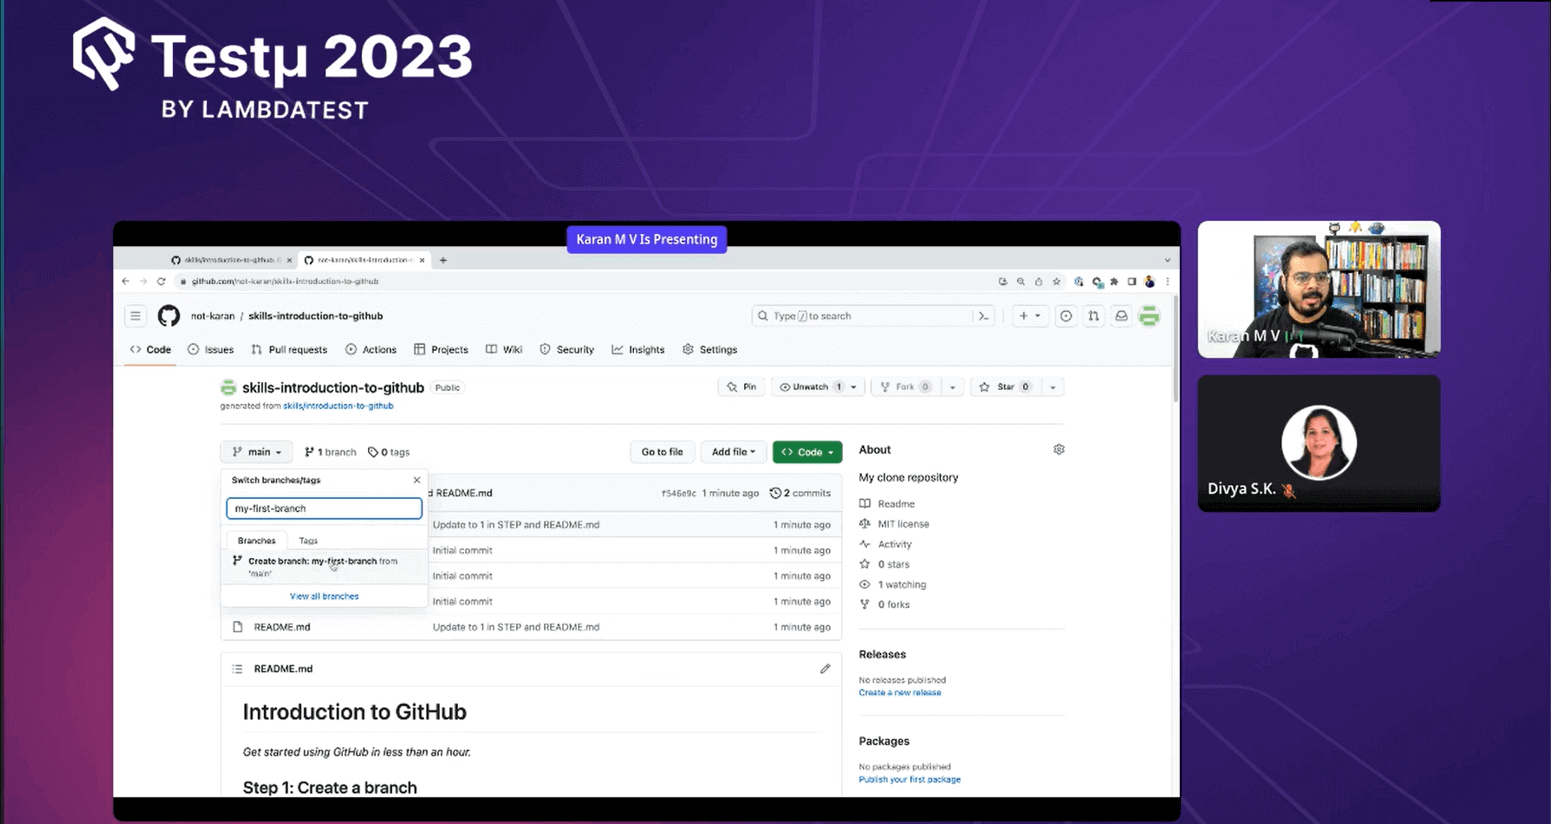The image size is (1551, 824).
Task: Reload the browser page
Action: (161, 281)
